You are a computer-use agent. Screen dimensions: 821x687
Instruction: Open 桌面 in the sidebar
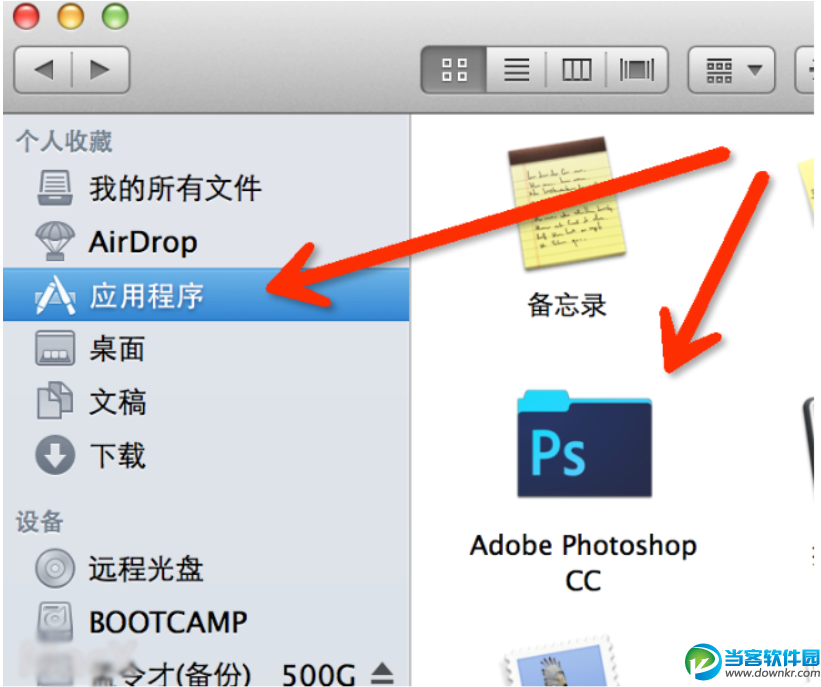[x=206, y=348]
